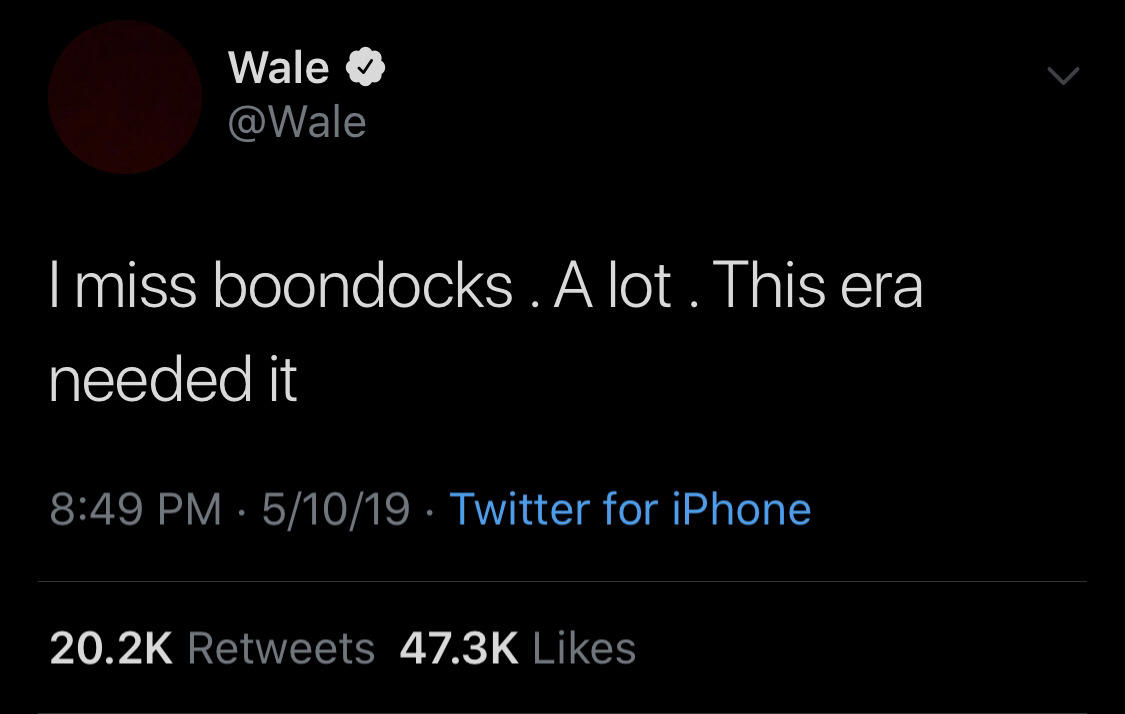Open the Twitter for iPhone source link

(630, 509)
